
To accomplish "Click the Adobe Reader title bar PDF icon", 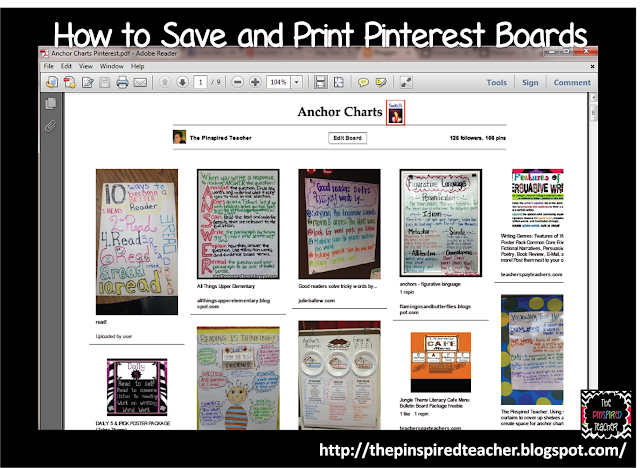I will (x=44, y=53).
